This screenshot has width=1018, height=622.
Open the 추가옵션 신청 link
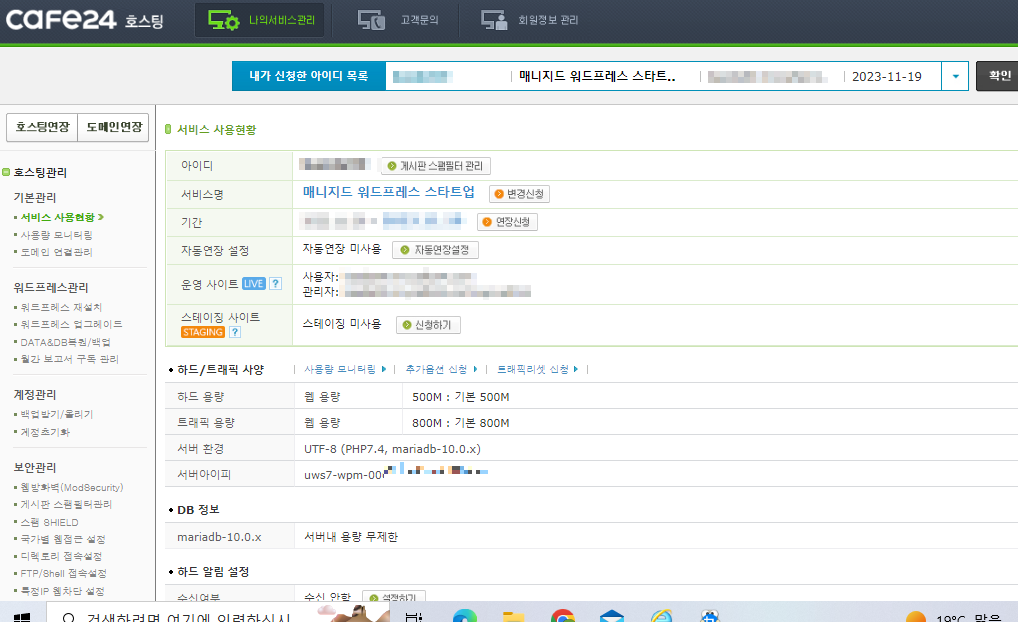pos(441,369)
